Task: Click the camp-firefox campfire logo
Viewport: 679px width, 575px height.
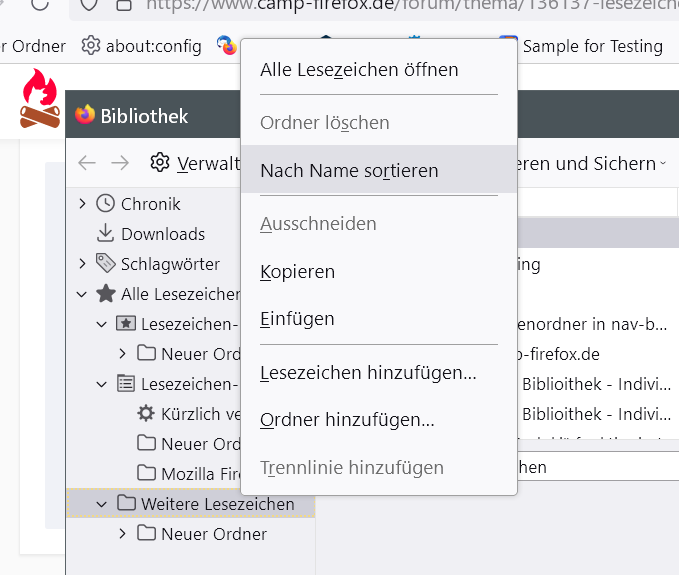Action: [40, 99]
